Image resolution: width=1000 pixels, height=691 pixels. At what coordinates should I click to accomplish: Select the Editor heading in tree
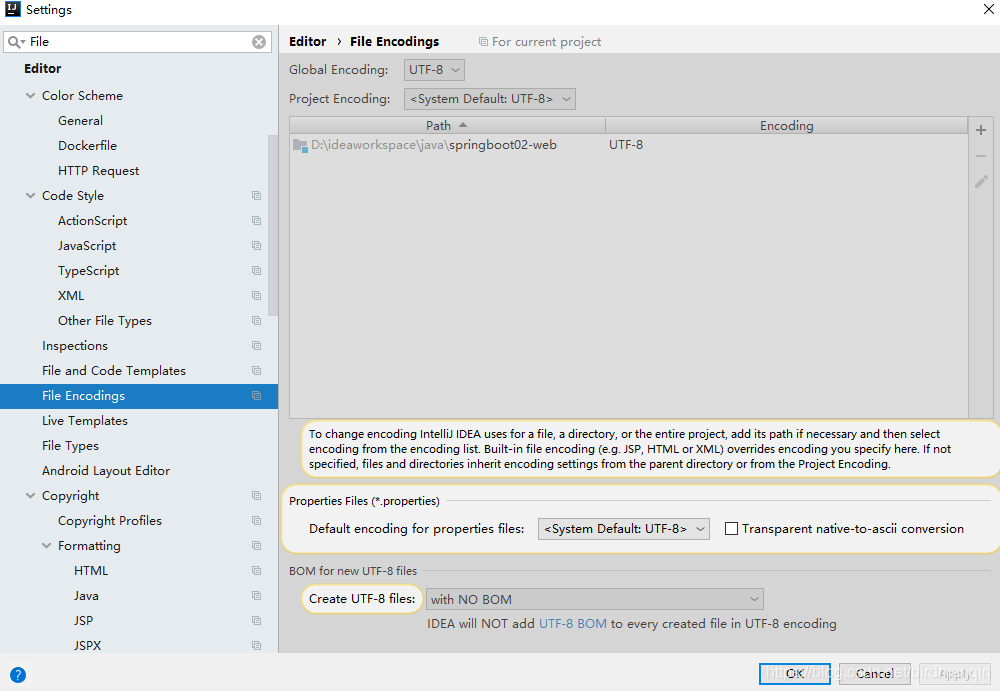pos(43,68)
